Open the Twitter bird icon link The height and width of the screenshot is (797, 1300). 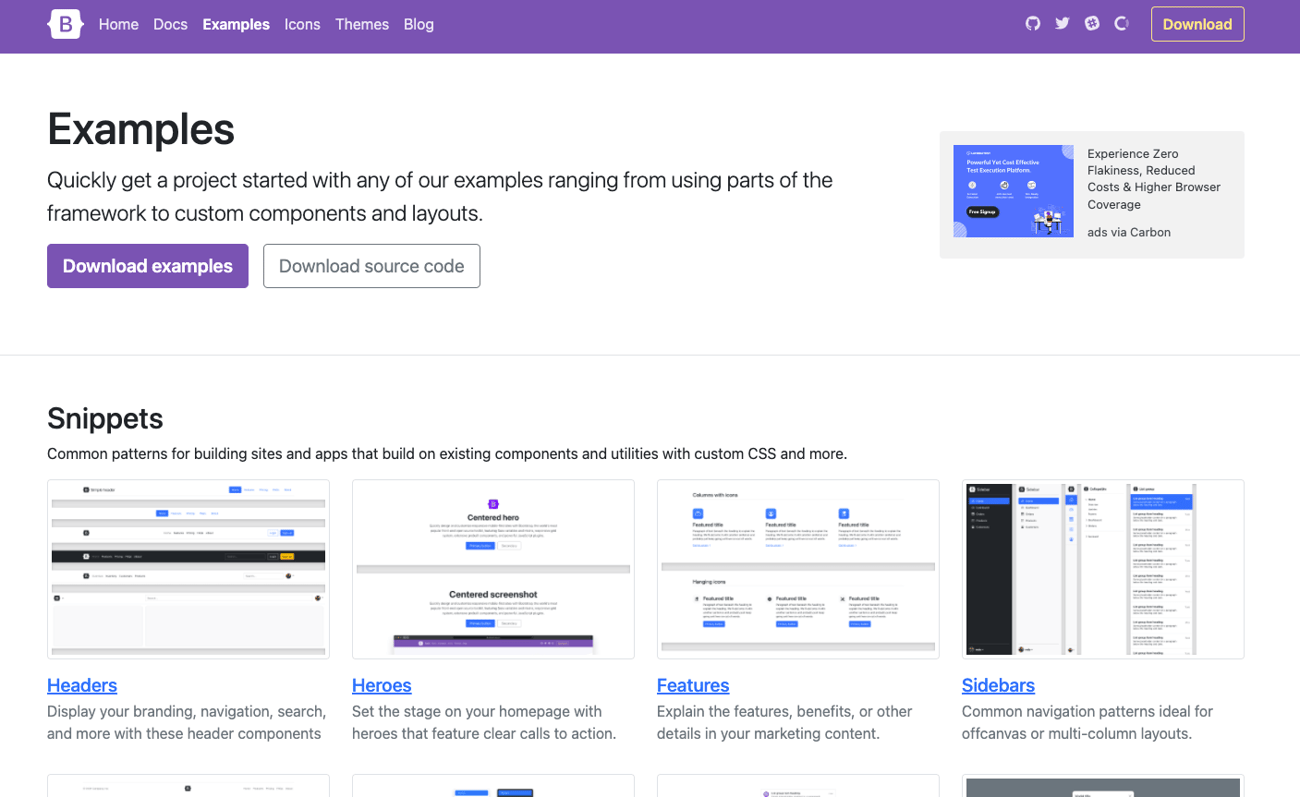click(x=1062, y=23)
